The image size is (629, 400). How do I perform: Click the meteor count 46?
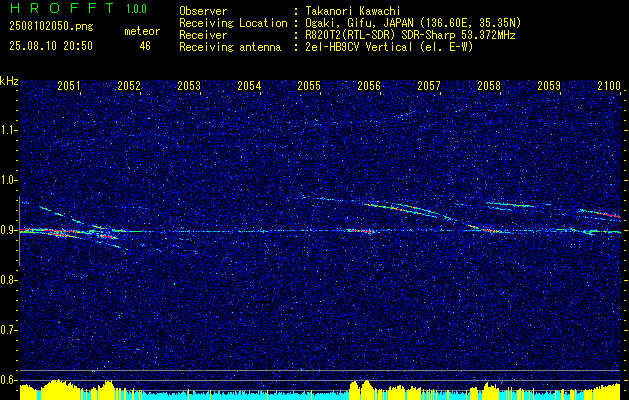[145, 46]
